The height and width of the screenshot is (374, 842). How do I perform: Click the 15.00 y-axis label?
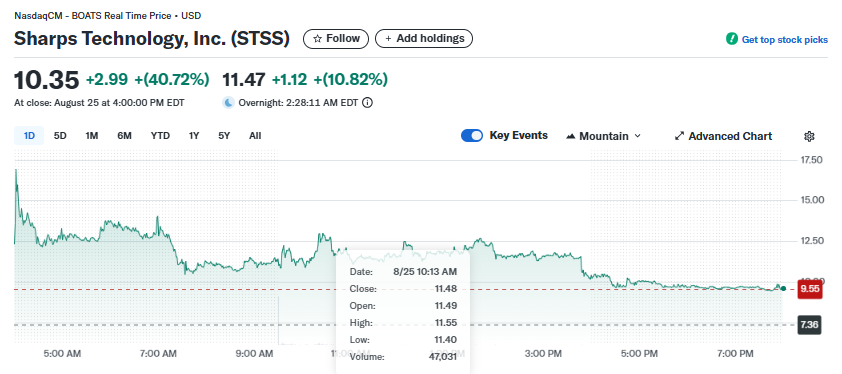[811, 200]
